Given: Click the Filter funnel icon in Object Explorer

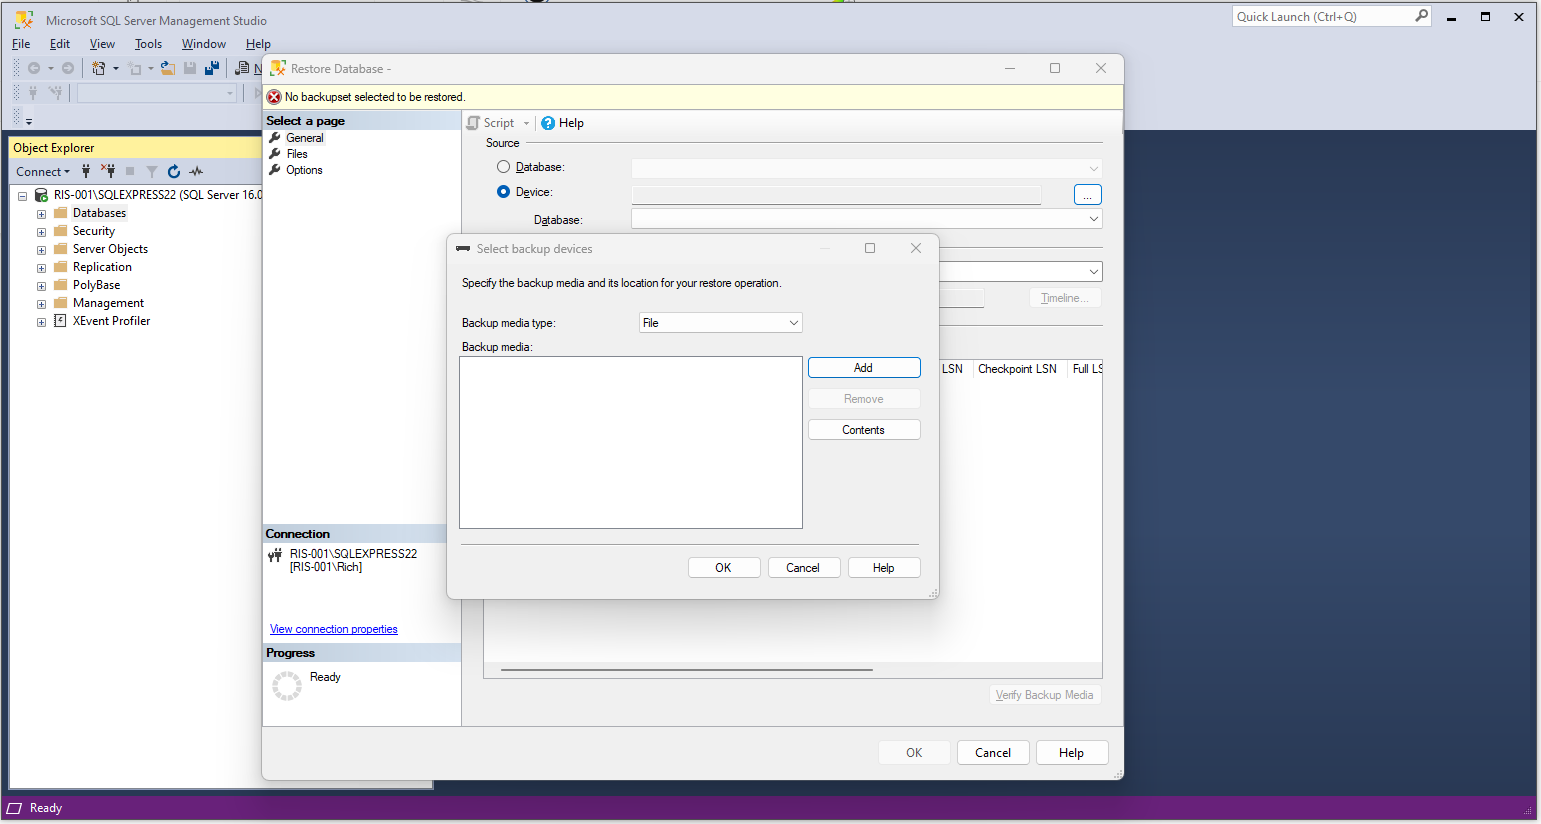Looking at the screenshot, I should (152, 172).
